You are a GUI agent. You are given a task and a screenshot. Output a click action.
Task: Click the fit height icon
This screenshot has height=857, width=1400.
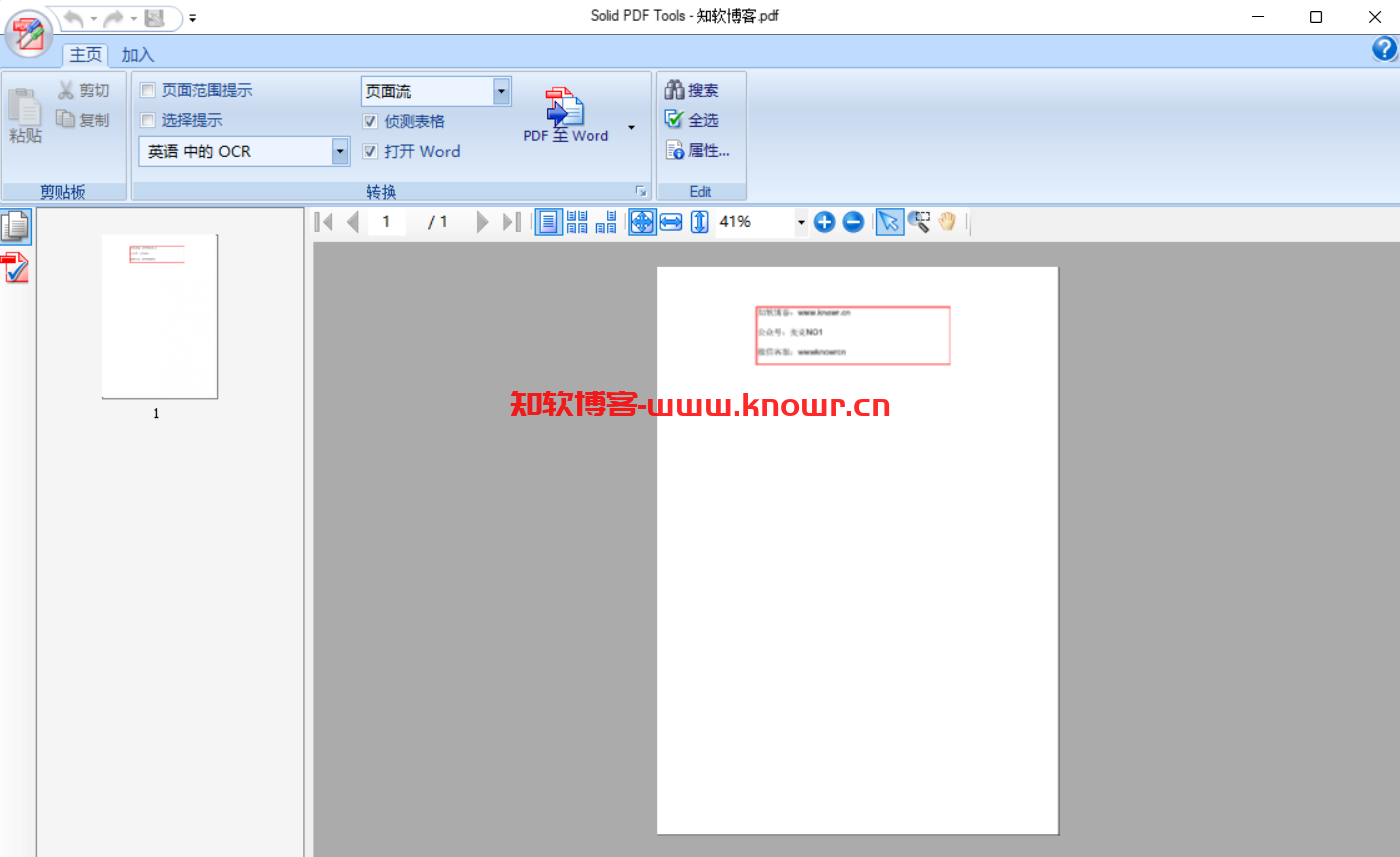(x=700, y=222)
